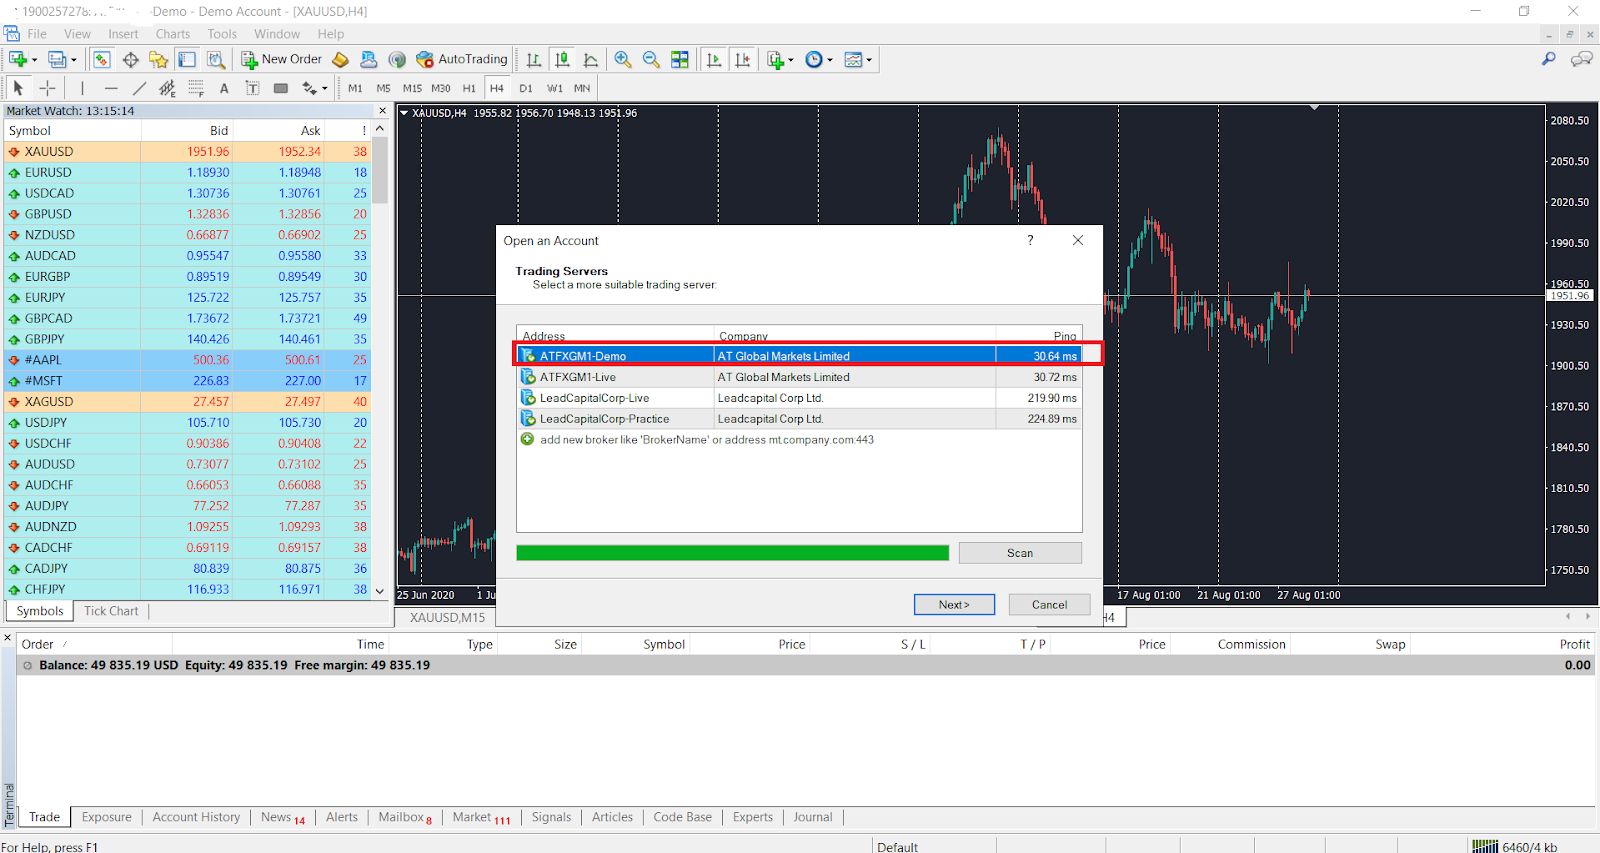Image resolution: width=1600 pixels, height=853 pixels.
Task: Toggle the Data Window icon
Action: [130, 60]
